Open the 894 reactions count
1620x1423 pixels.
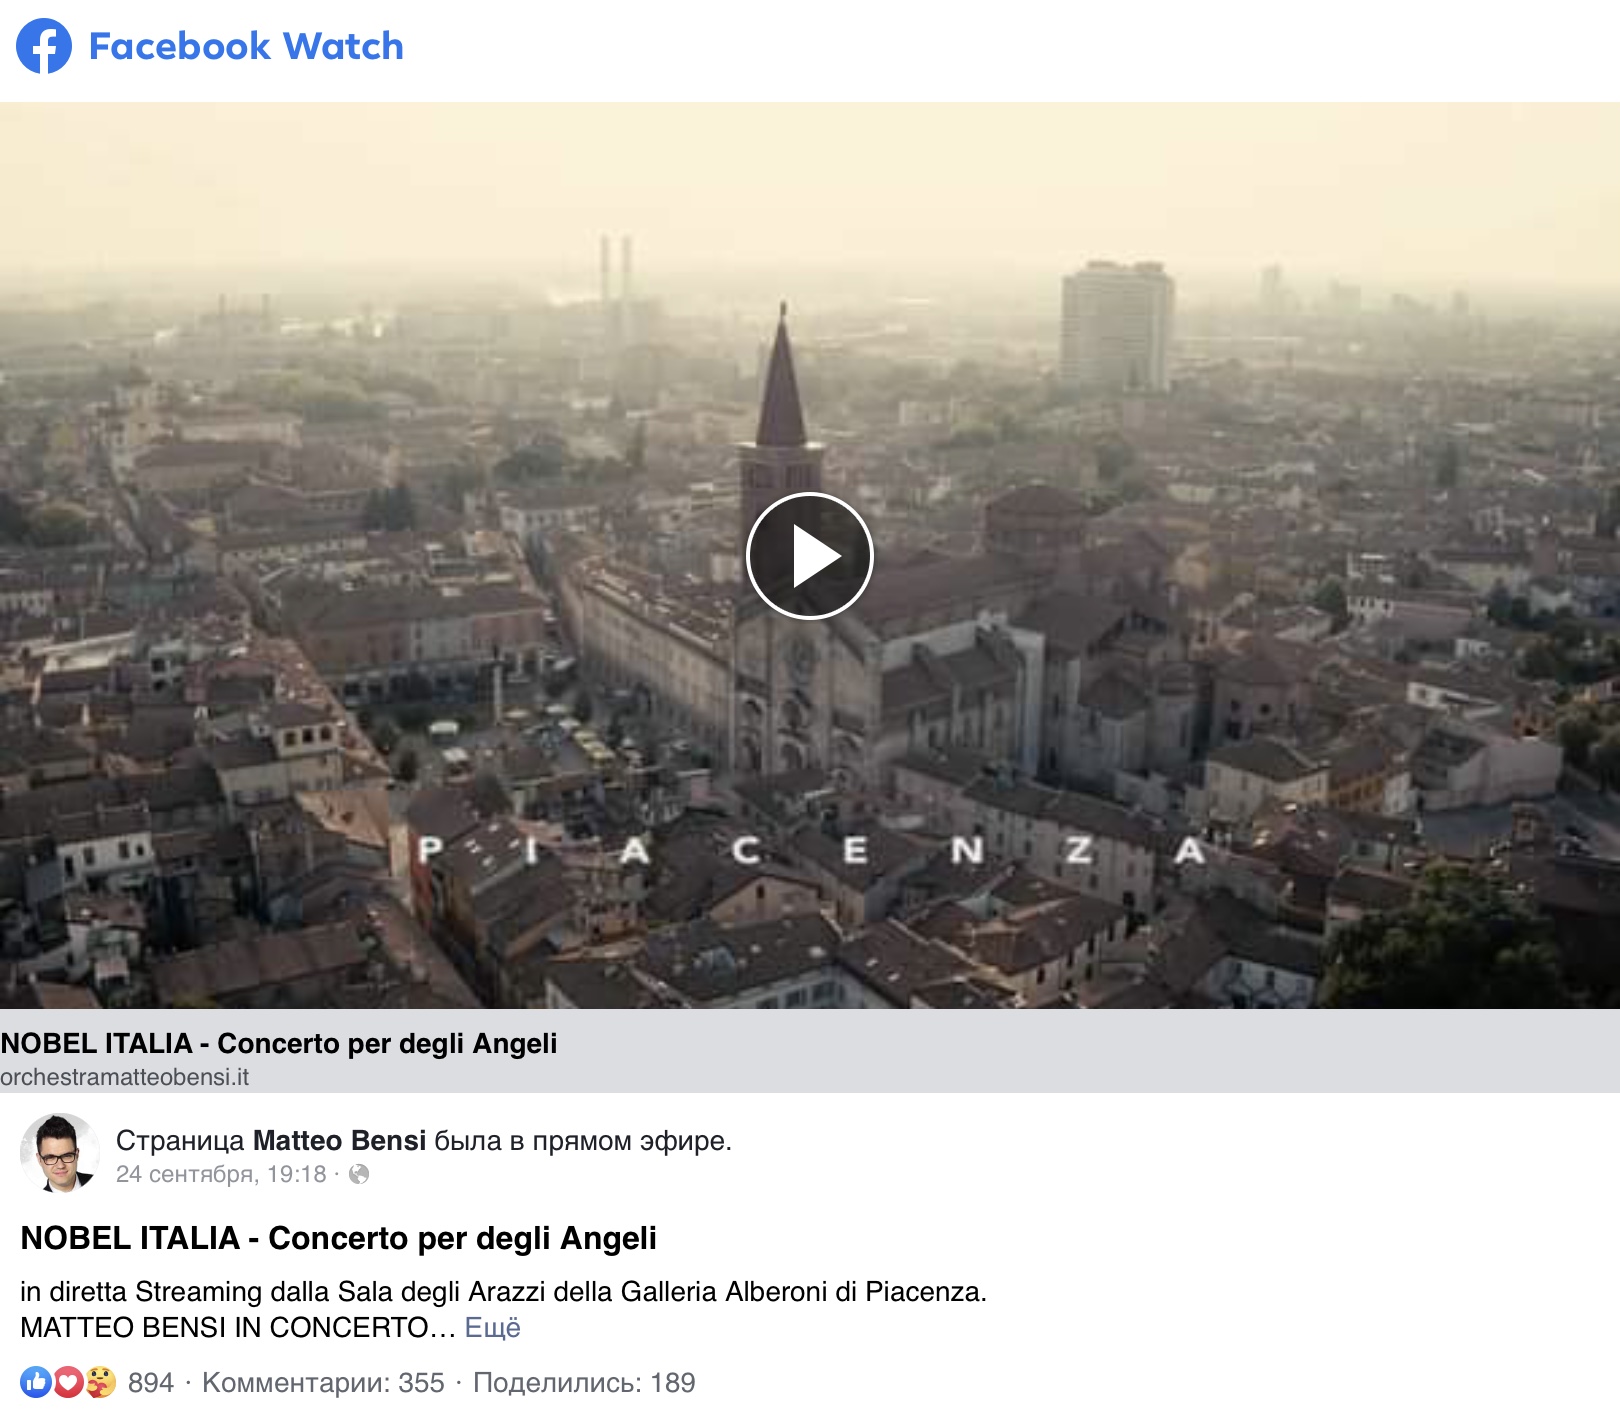click(151, 1383)
